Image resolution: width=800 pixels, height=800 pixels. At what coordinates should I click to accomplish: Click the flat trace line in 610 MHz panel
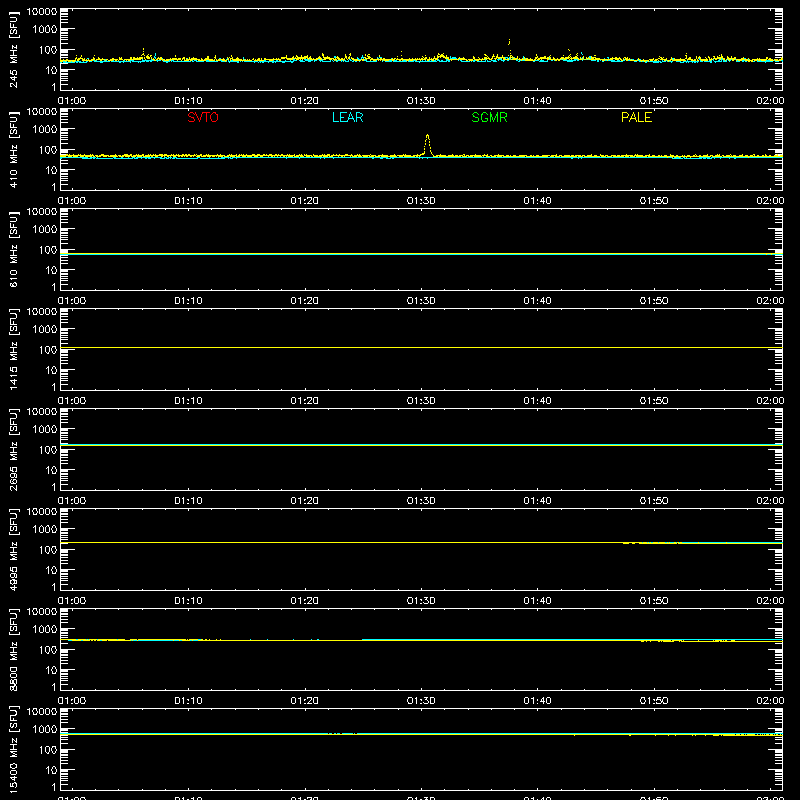click(421, 254)
